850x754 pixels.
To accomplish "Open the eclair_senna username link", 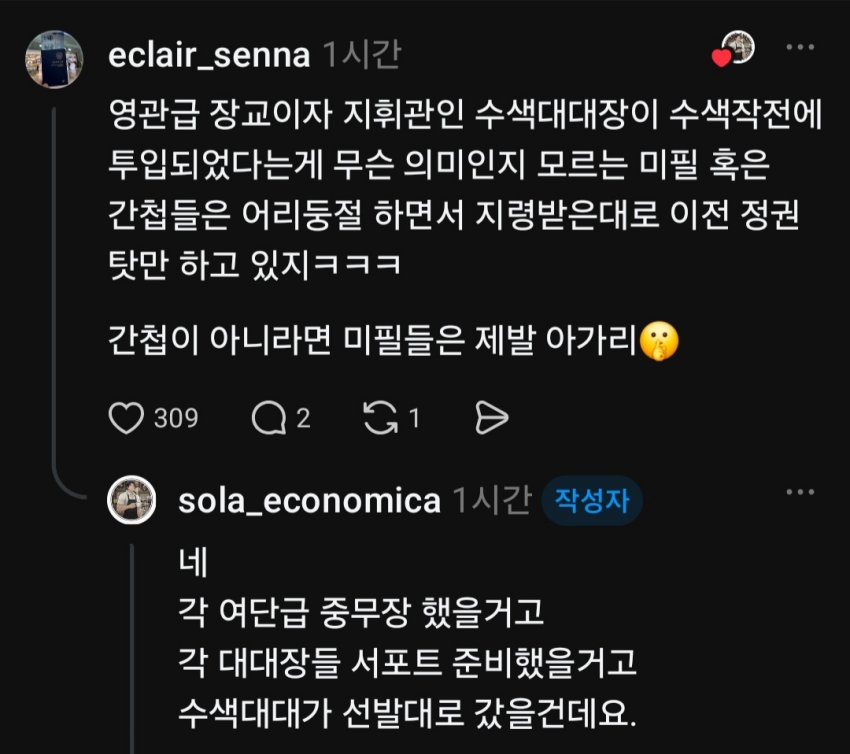I will [209, 55].
